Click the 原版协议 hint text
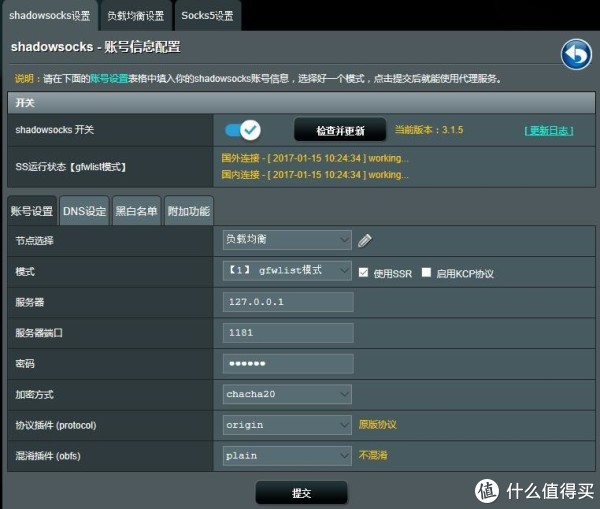 tap(377, 425)
